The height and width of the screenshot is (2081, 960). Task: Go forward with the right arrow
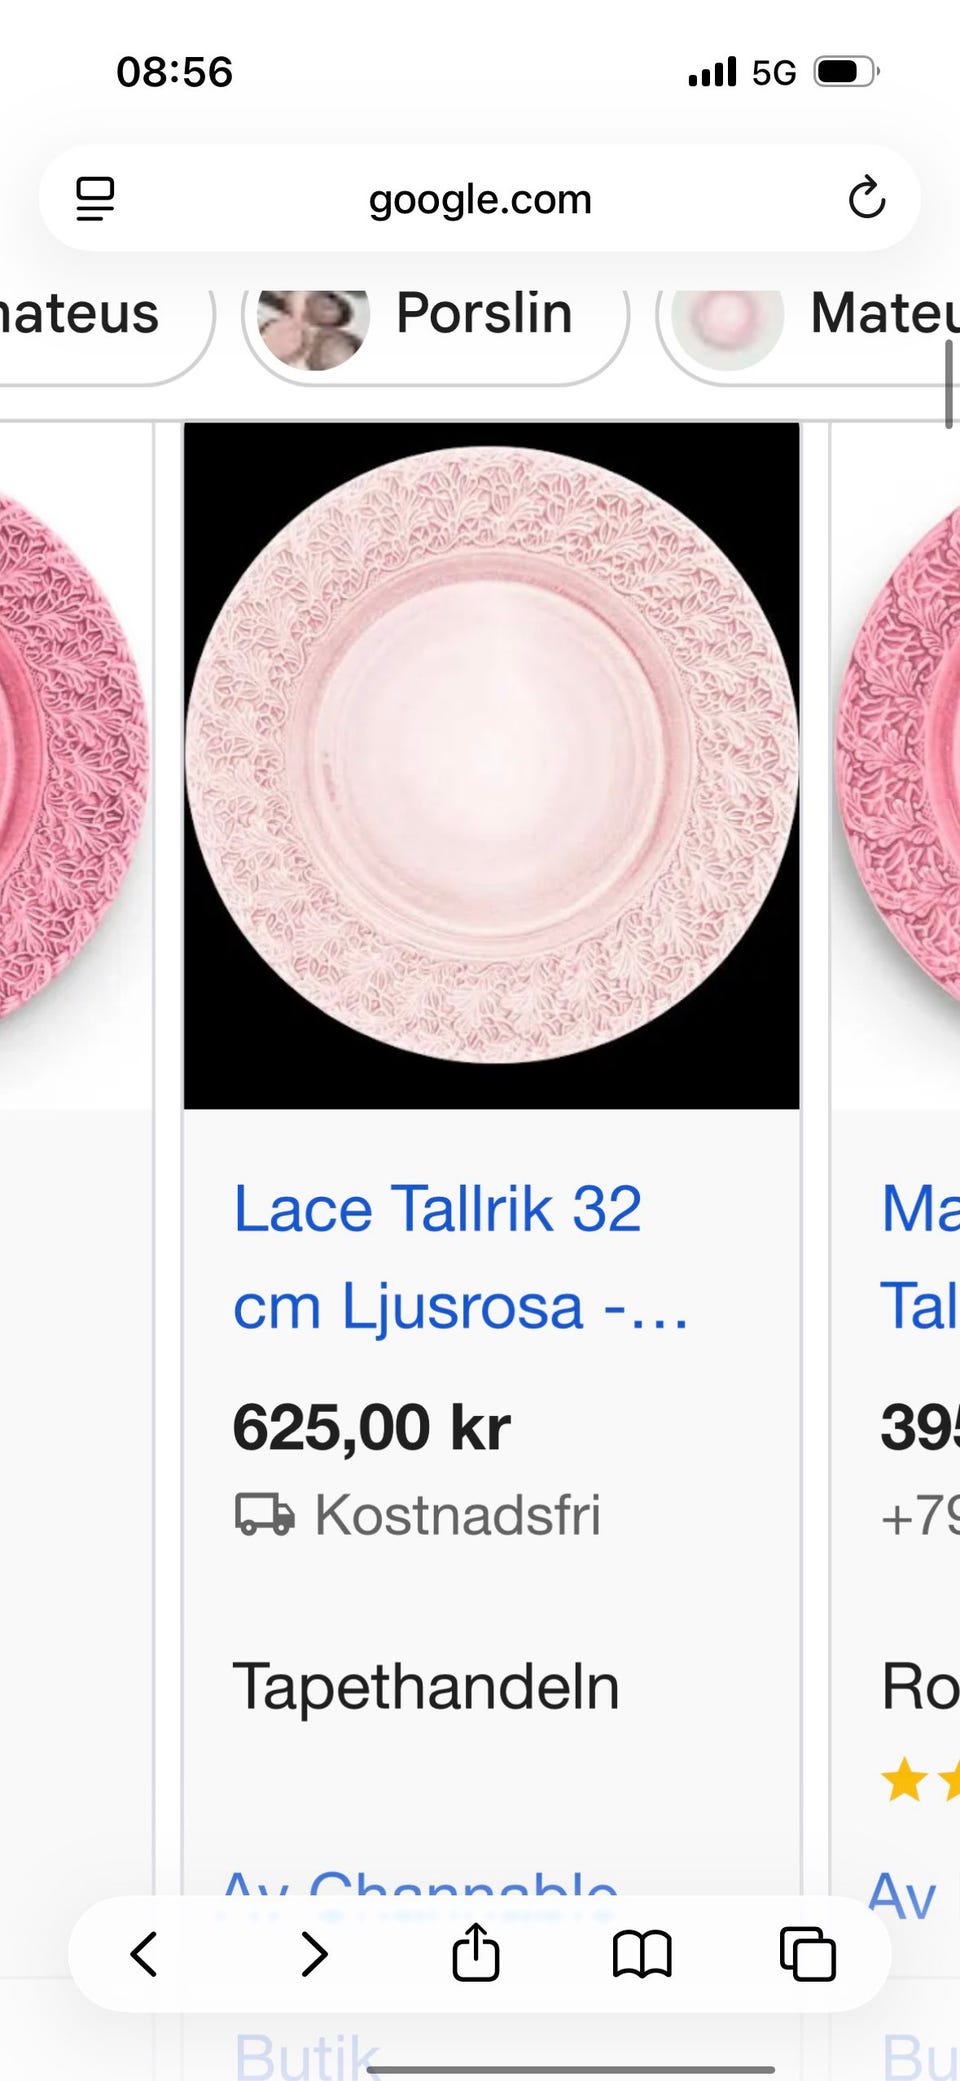(x=314, y=1953)
